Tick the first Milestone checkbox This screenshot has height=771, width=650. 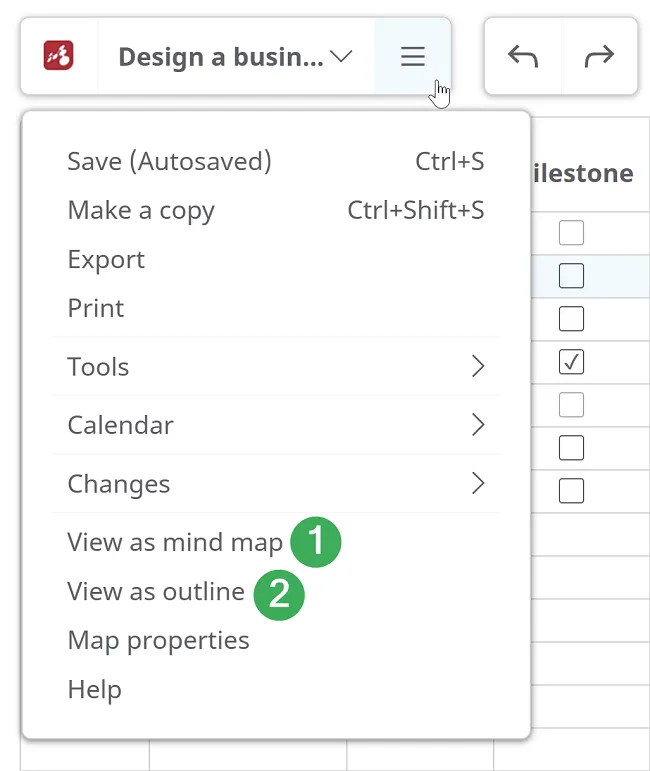(571, 233)
